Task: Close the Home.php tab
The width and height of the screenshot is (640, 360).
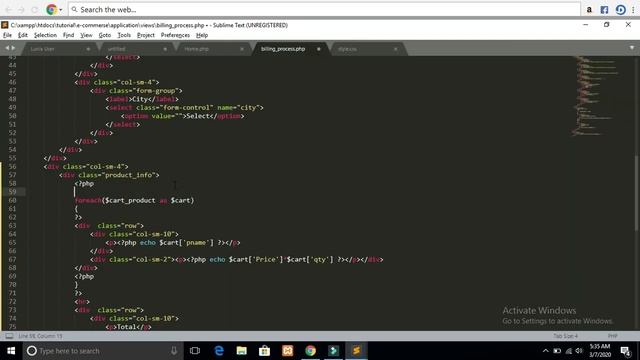Action: 242,49
